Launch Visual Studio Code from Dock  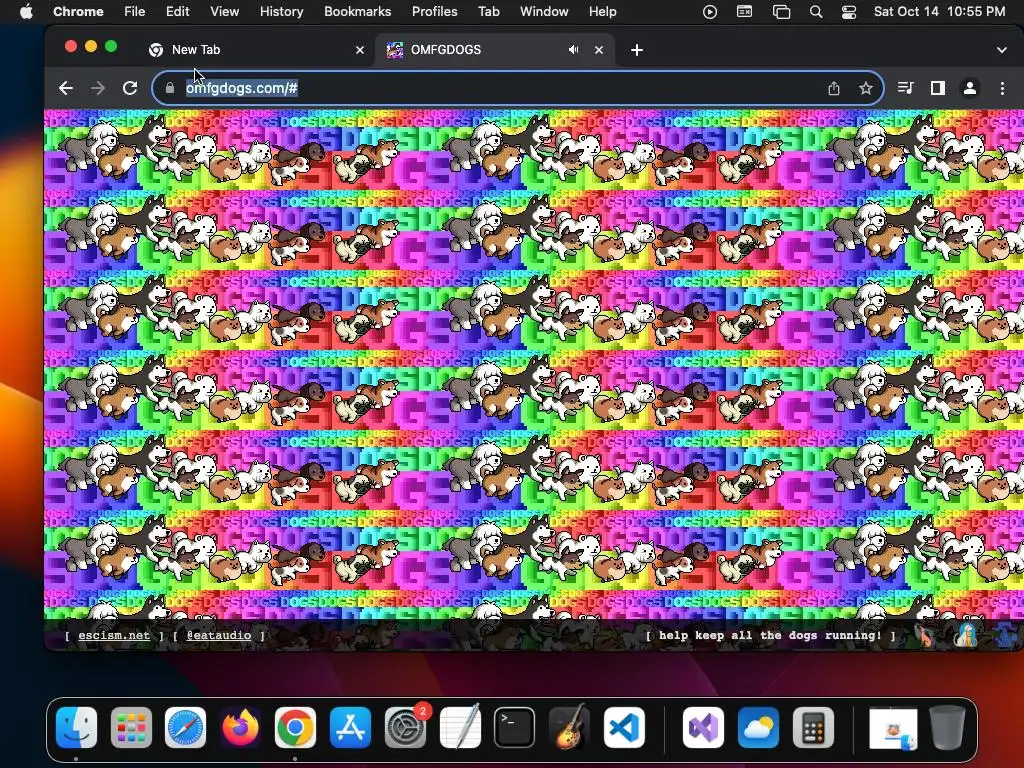pos(624,728)
